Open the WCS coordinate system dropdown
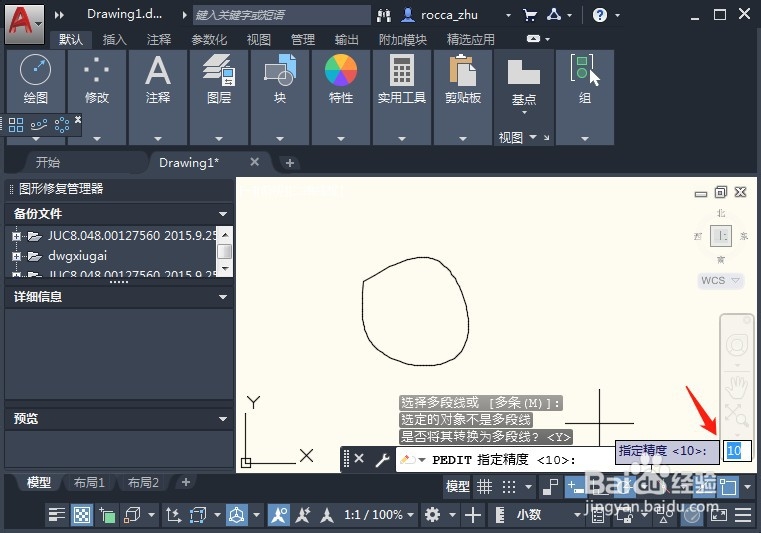Image resolution: width=761 pixels, height=533 pixels. click(x=720, y=281)
